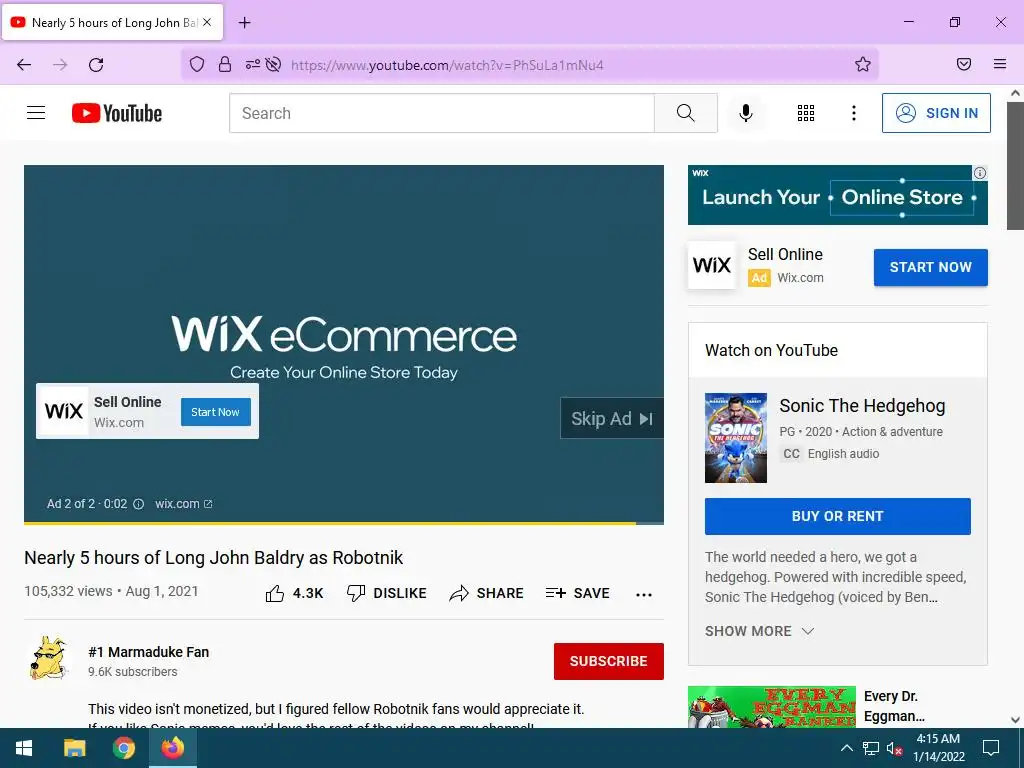Open the YouTube hamburger guide menu
This screenshot has width=1024, height=768.
click(36, 113)
